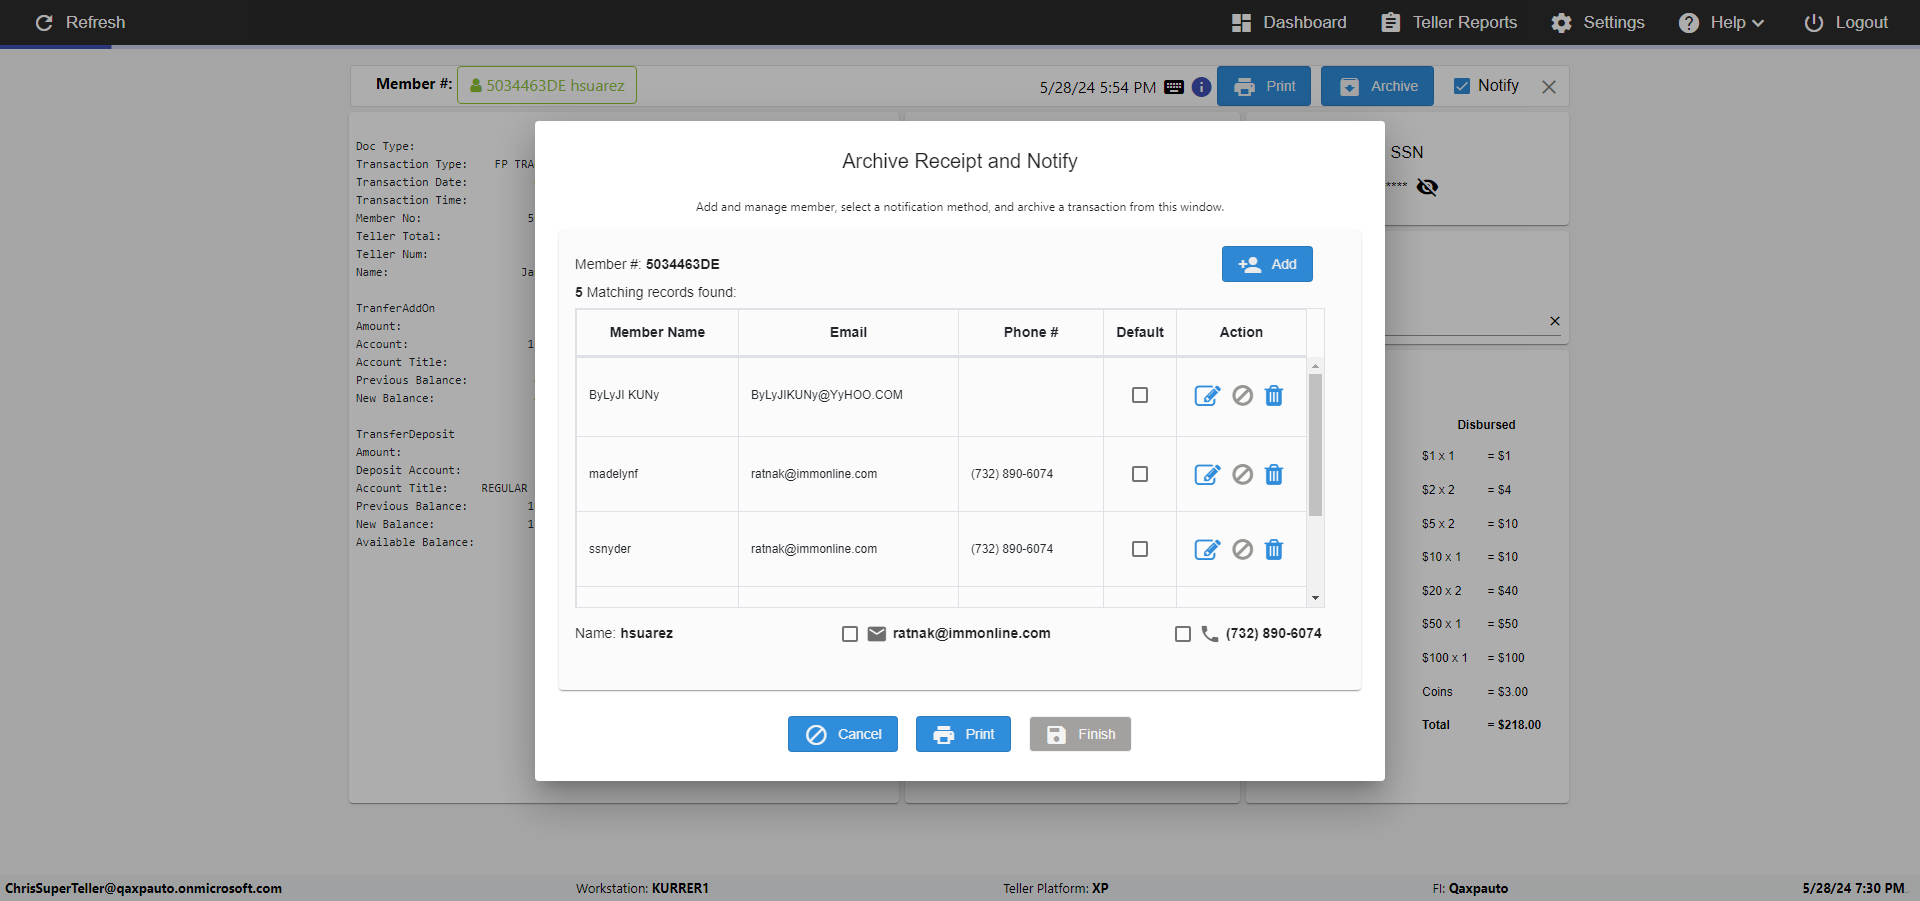The width and height of the screenshot is (1920, 901).
Task: Disable the madelynf member record
Action: (1242, 475)
